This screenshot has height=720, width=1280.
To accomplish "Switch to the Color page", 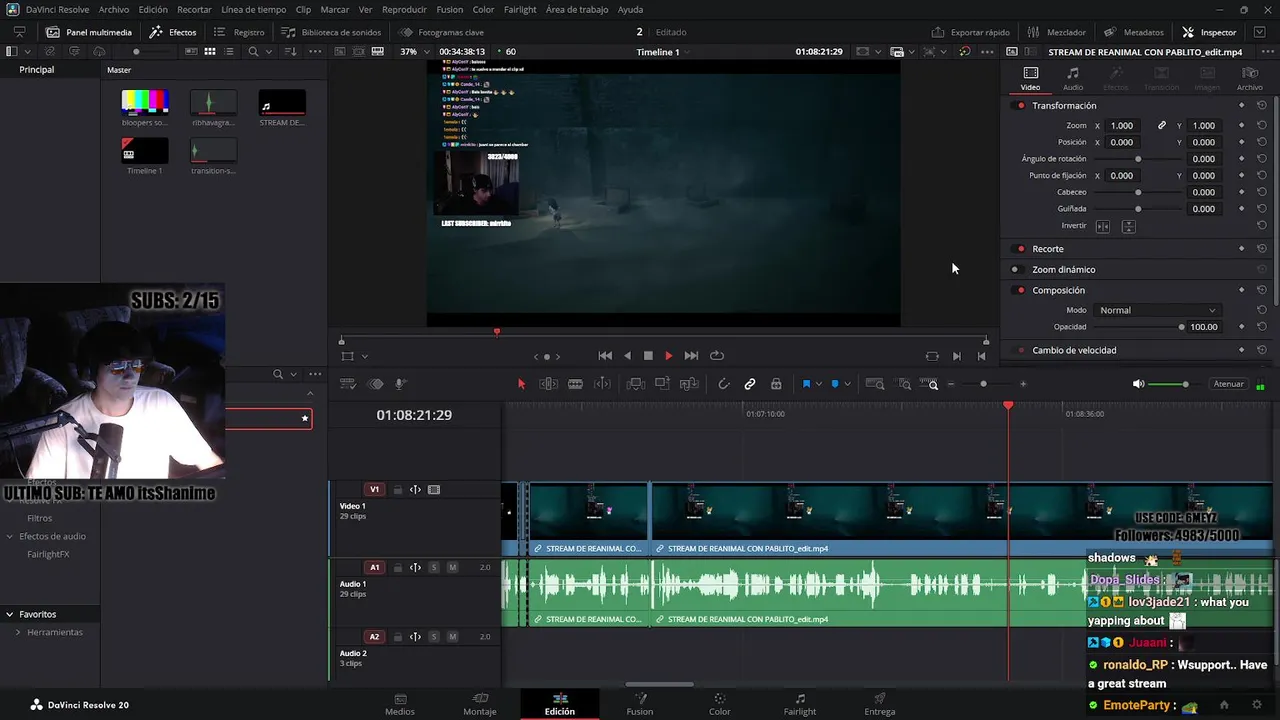I will [719, 704].
